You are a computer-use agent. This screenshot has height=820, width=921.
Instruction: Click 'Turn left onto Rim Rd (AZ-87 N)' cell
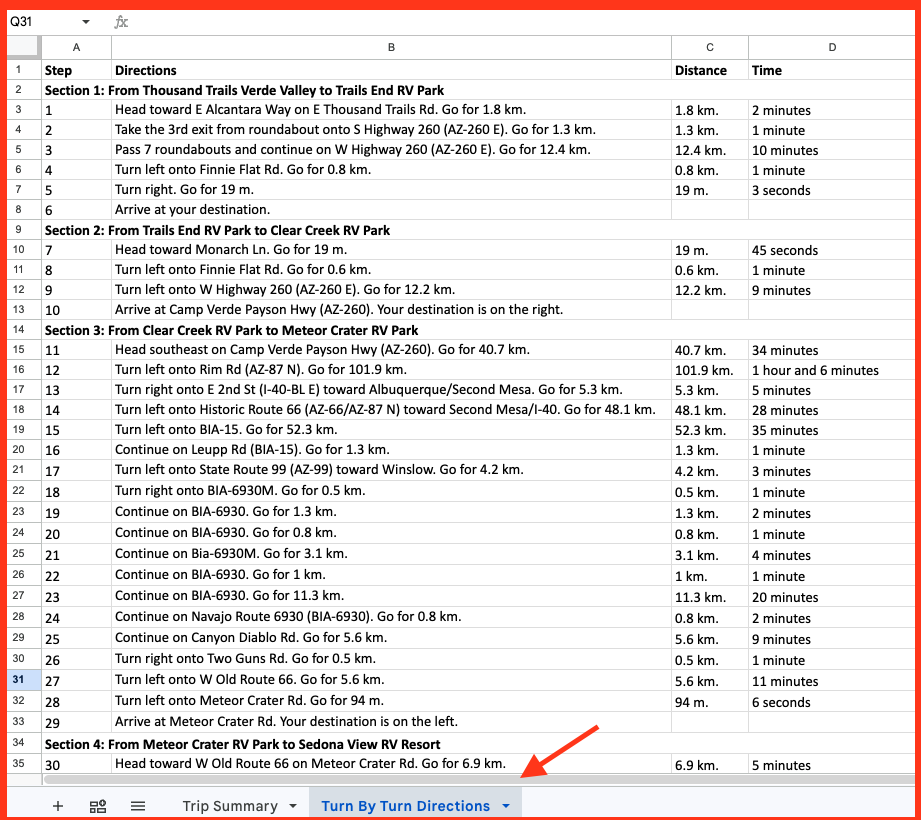(391, 369)
